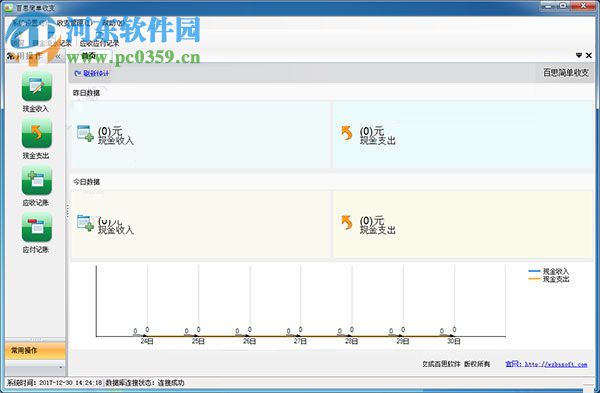The image size is (600, 393).
Task: Click the 数据库连接状态 status bar entry
Action: [x=145, y=383]
